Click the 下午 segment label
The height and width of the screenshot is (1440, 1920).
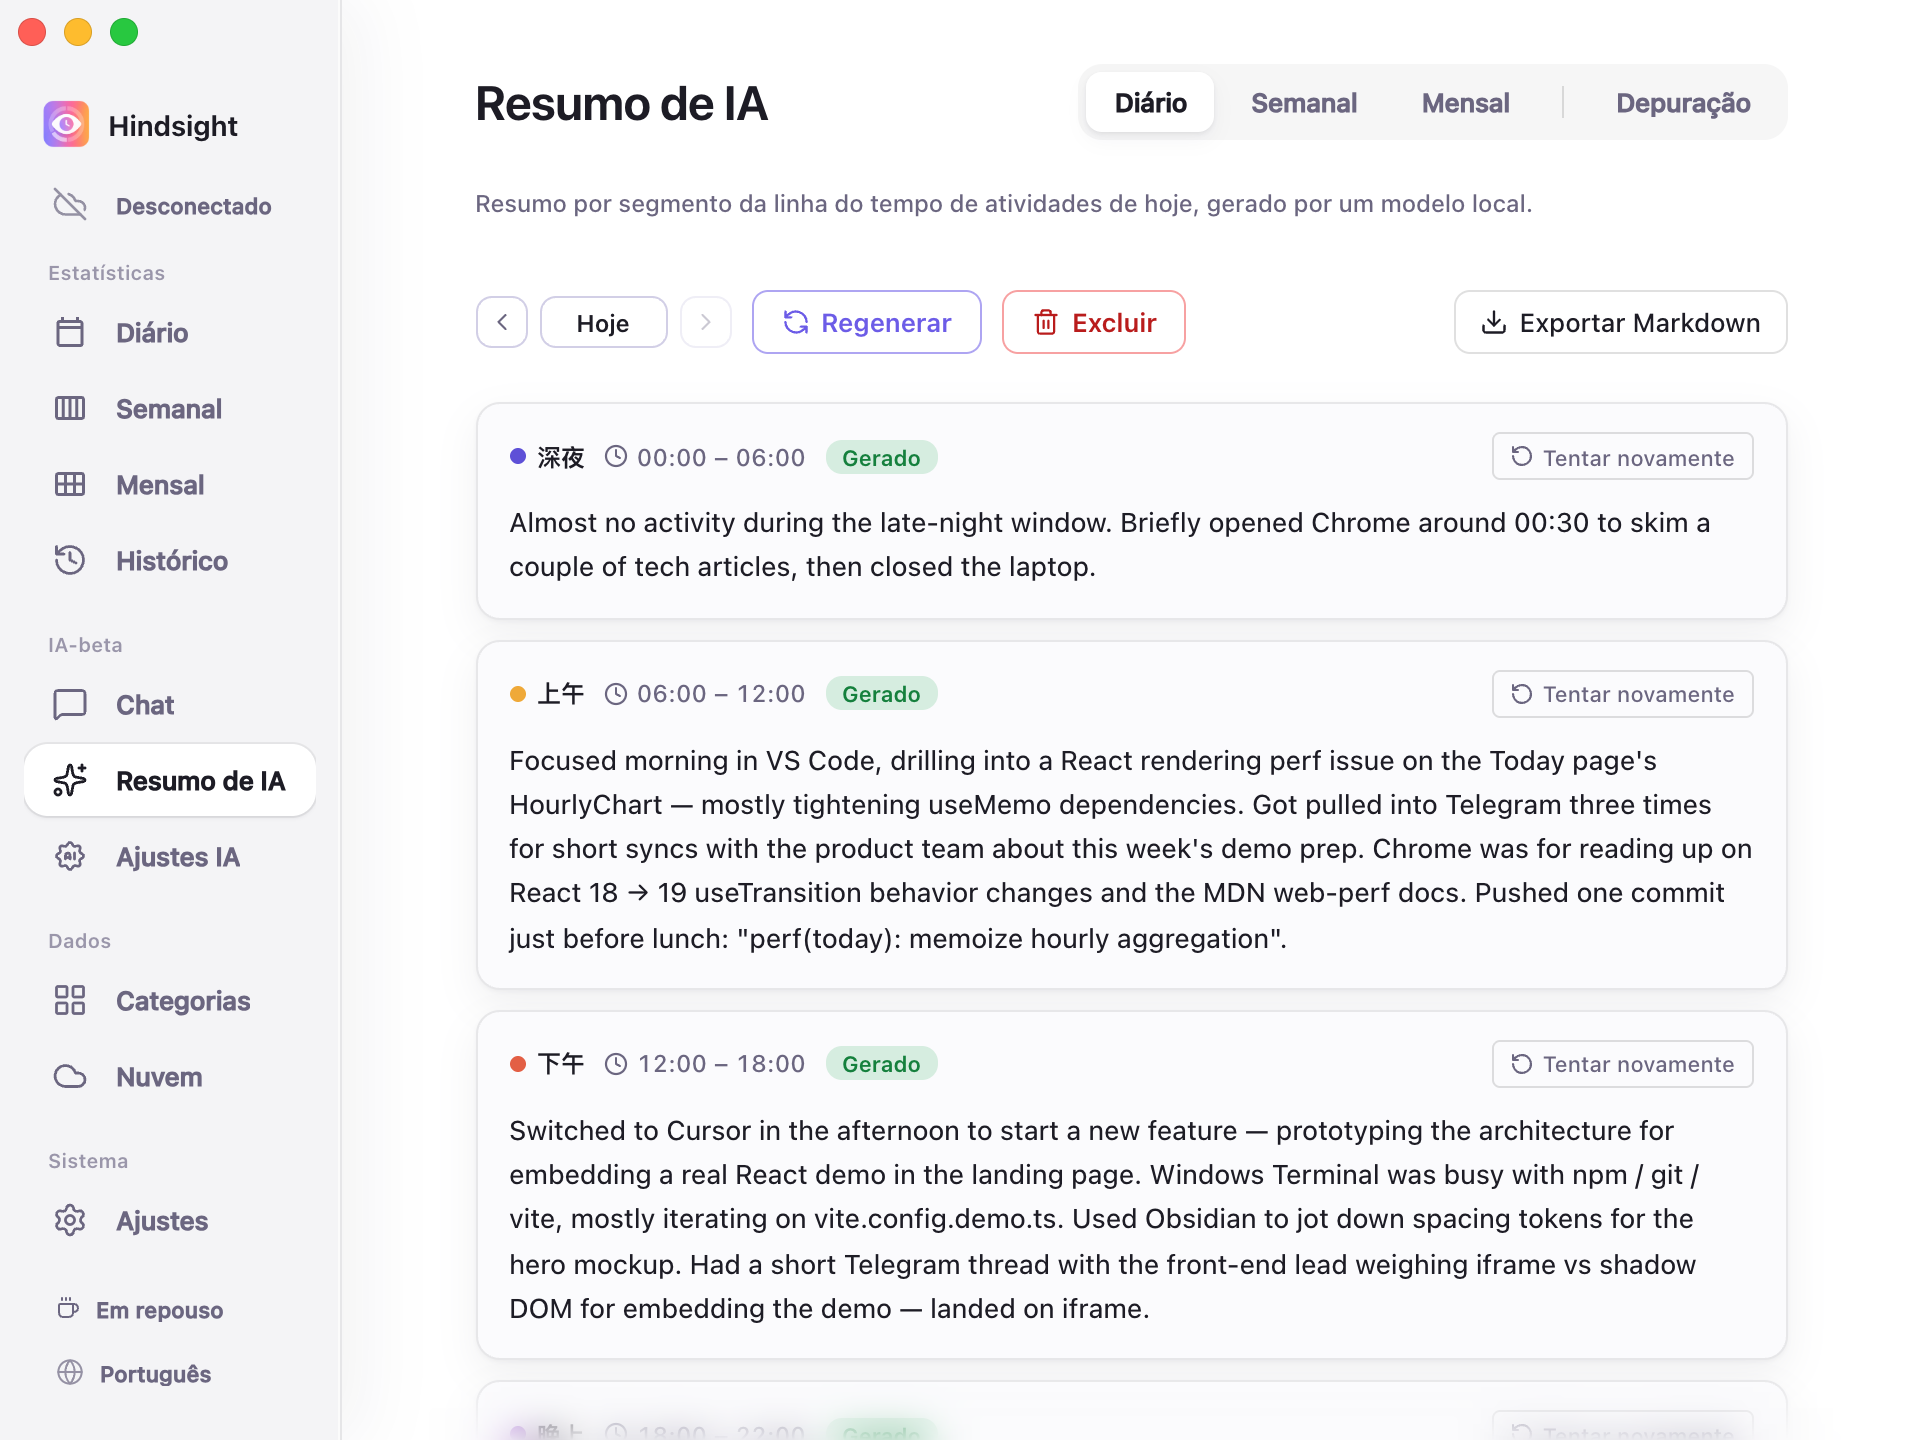[561, 1064]
